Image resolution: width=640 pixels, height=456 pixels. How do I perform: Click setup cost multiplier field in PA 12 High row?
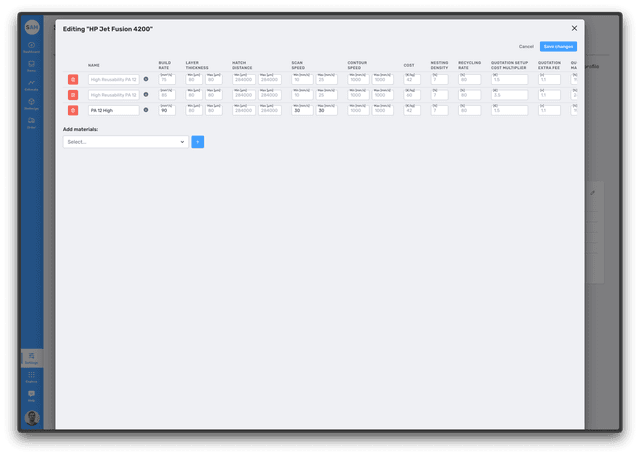(x=509, y=110)
